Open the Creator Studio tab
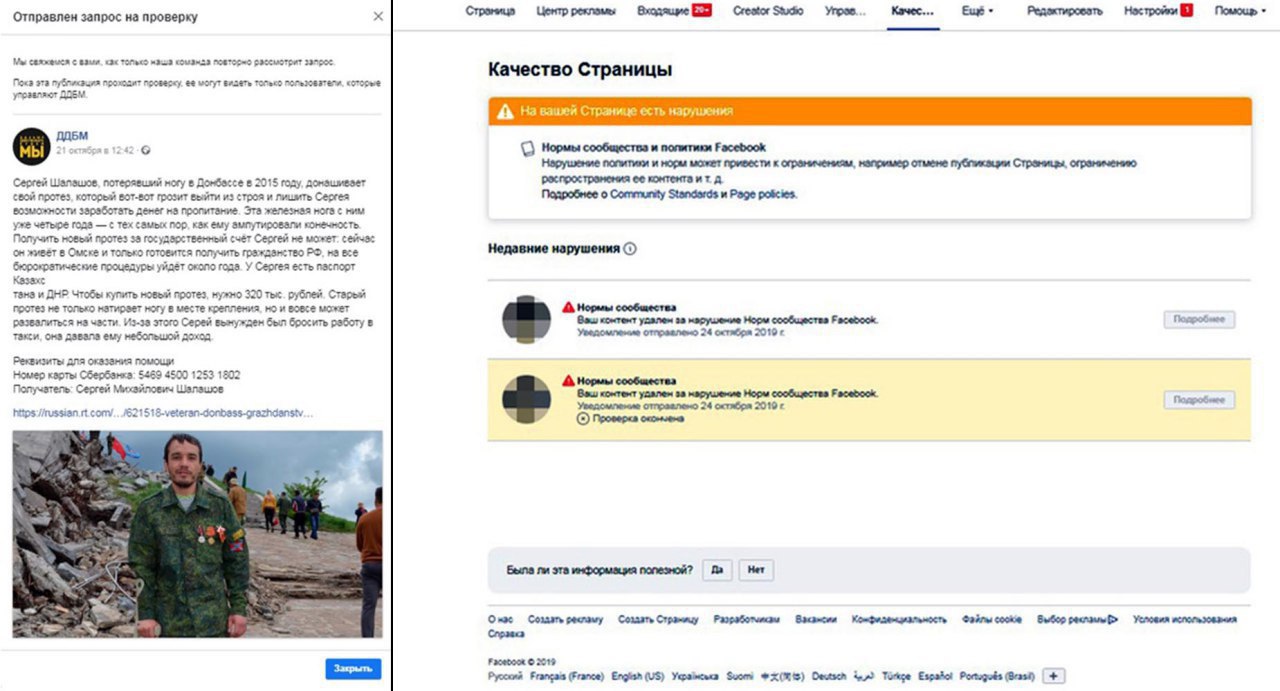Image resolution: width=1280 pixels, height=691 pixels. [767, 11]
